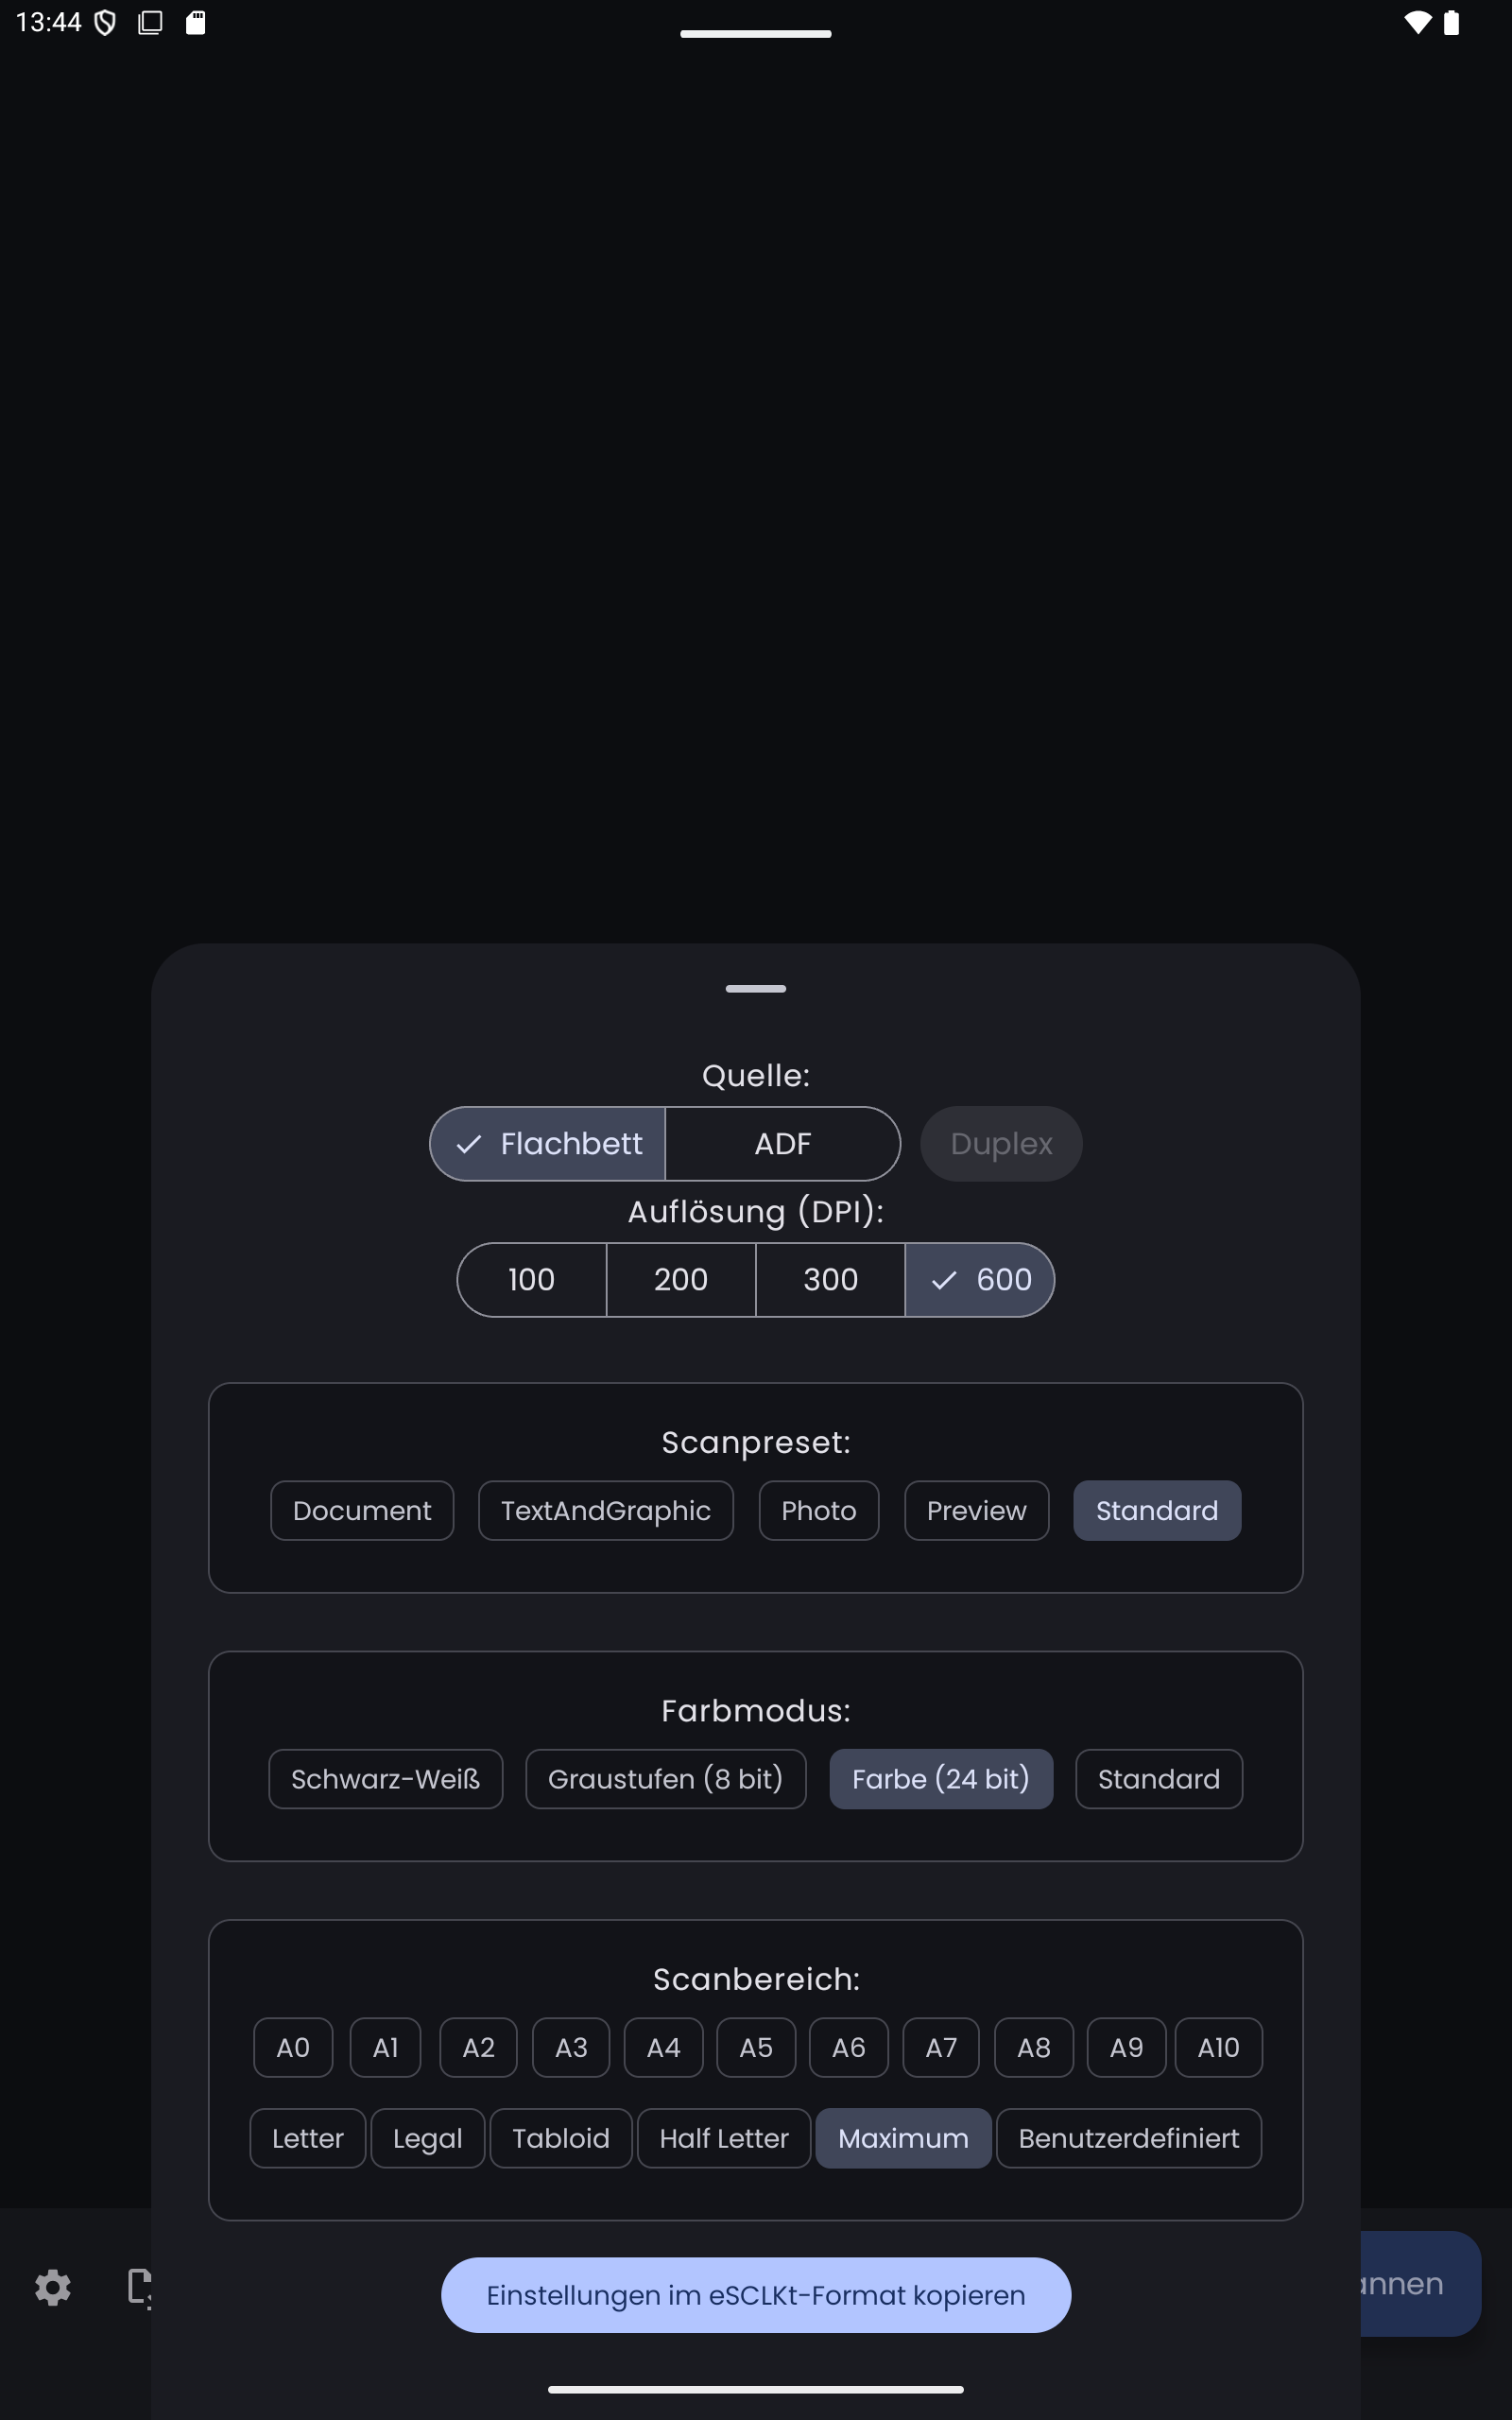Viewport: 1512px width, 2420px height.
Task: Tap the partially hidden page icon beside gear
Action: (138, 2286)
